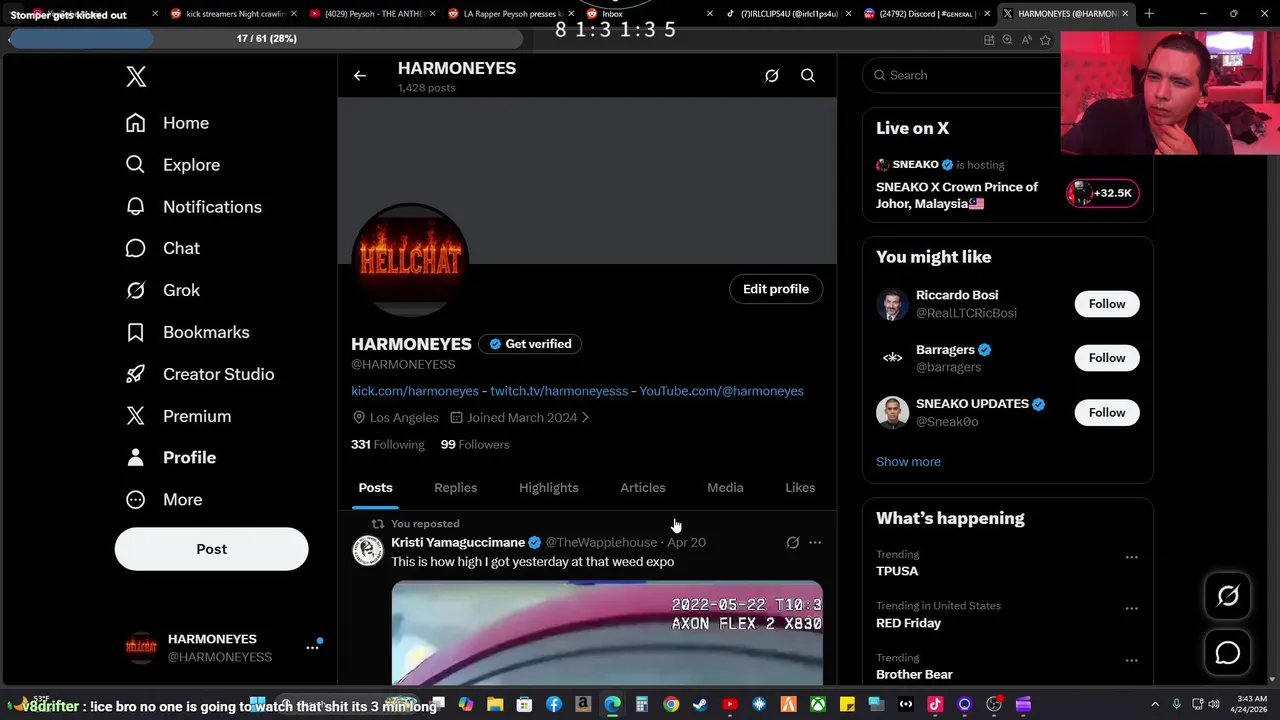Switch to the Media tab
1280x720 pixels.
coord(725,488)
